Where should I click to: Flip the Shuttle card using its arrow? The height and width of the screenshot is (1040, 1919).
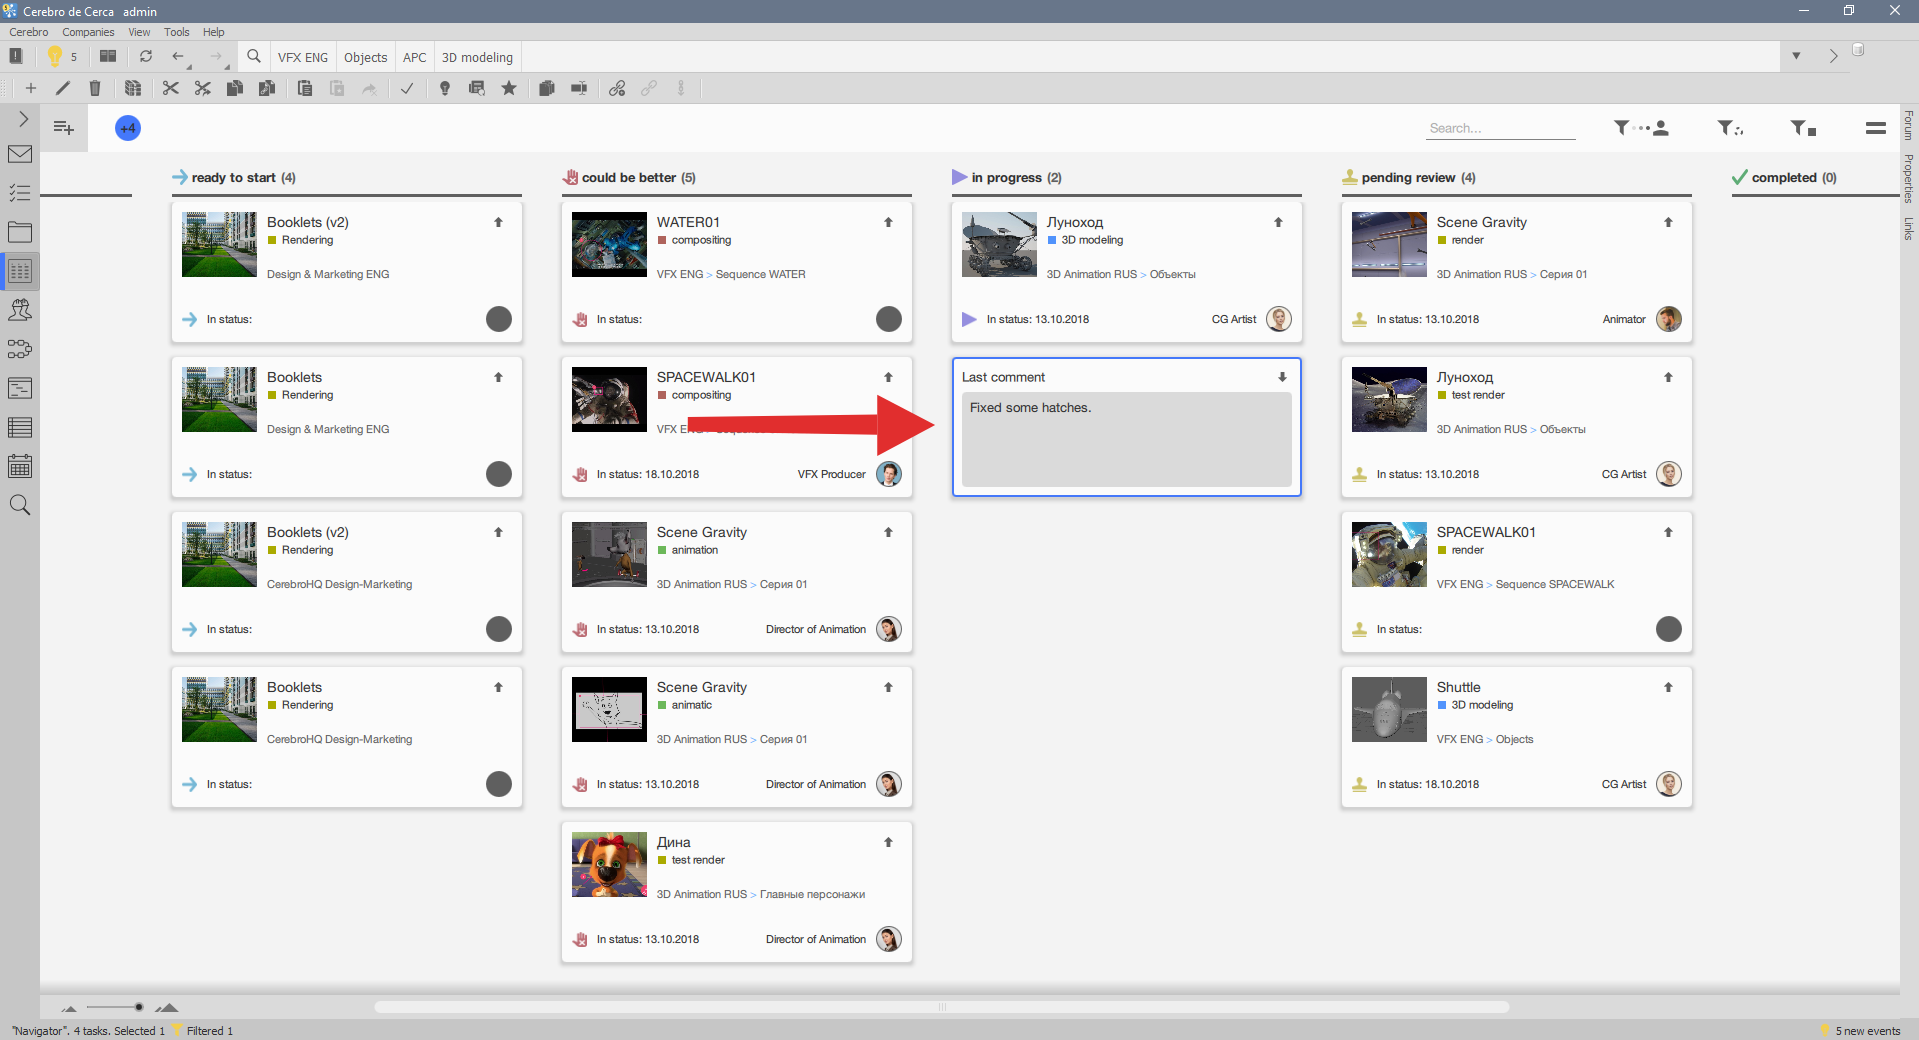pos(1668,687)
